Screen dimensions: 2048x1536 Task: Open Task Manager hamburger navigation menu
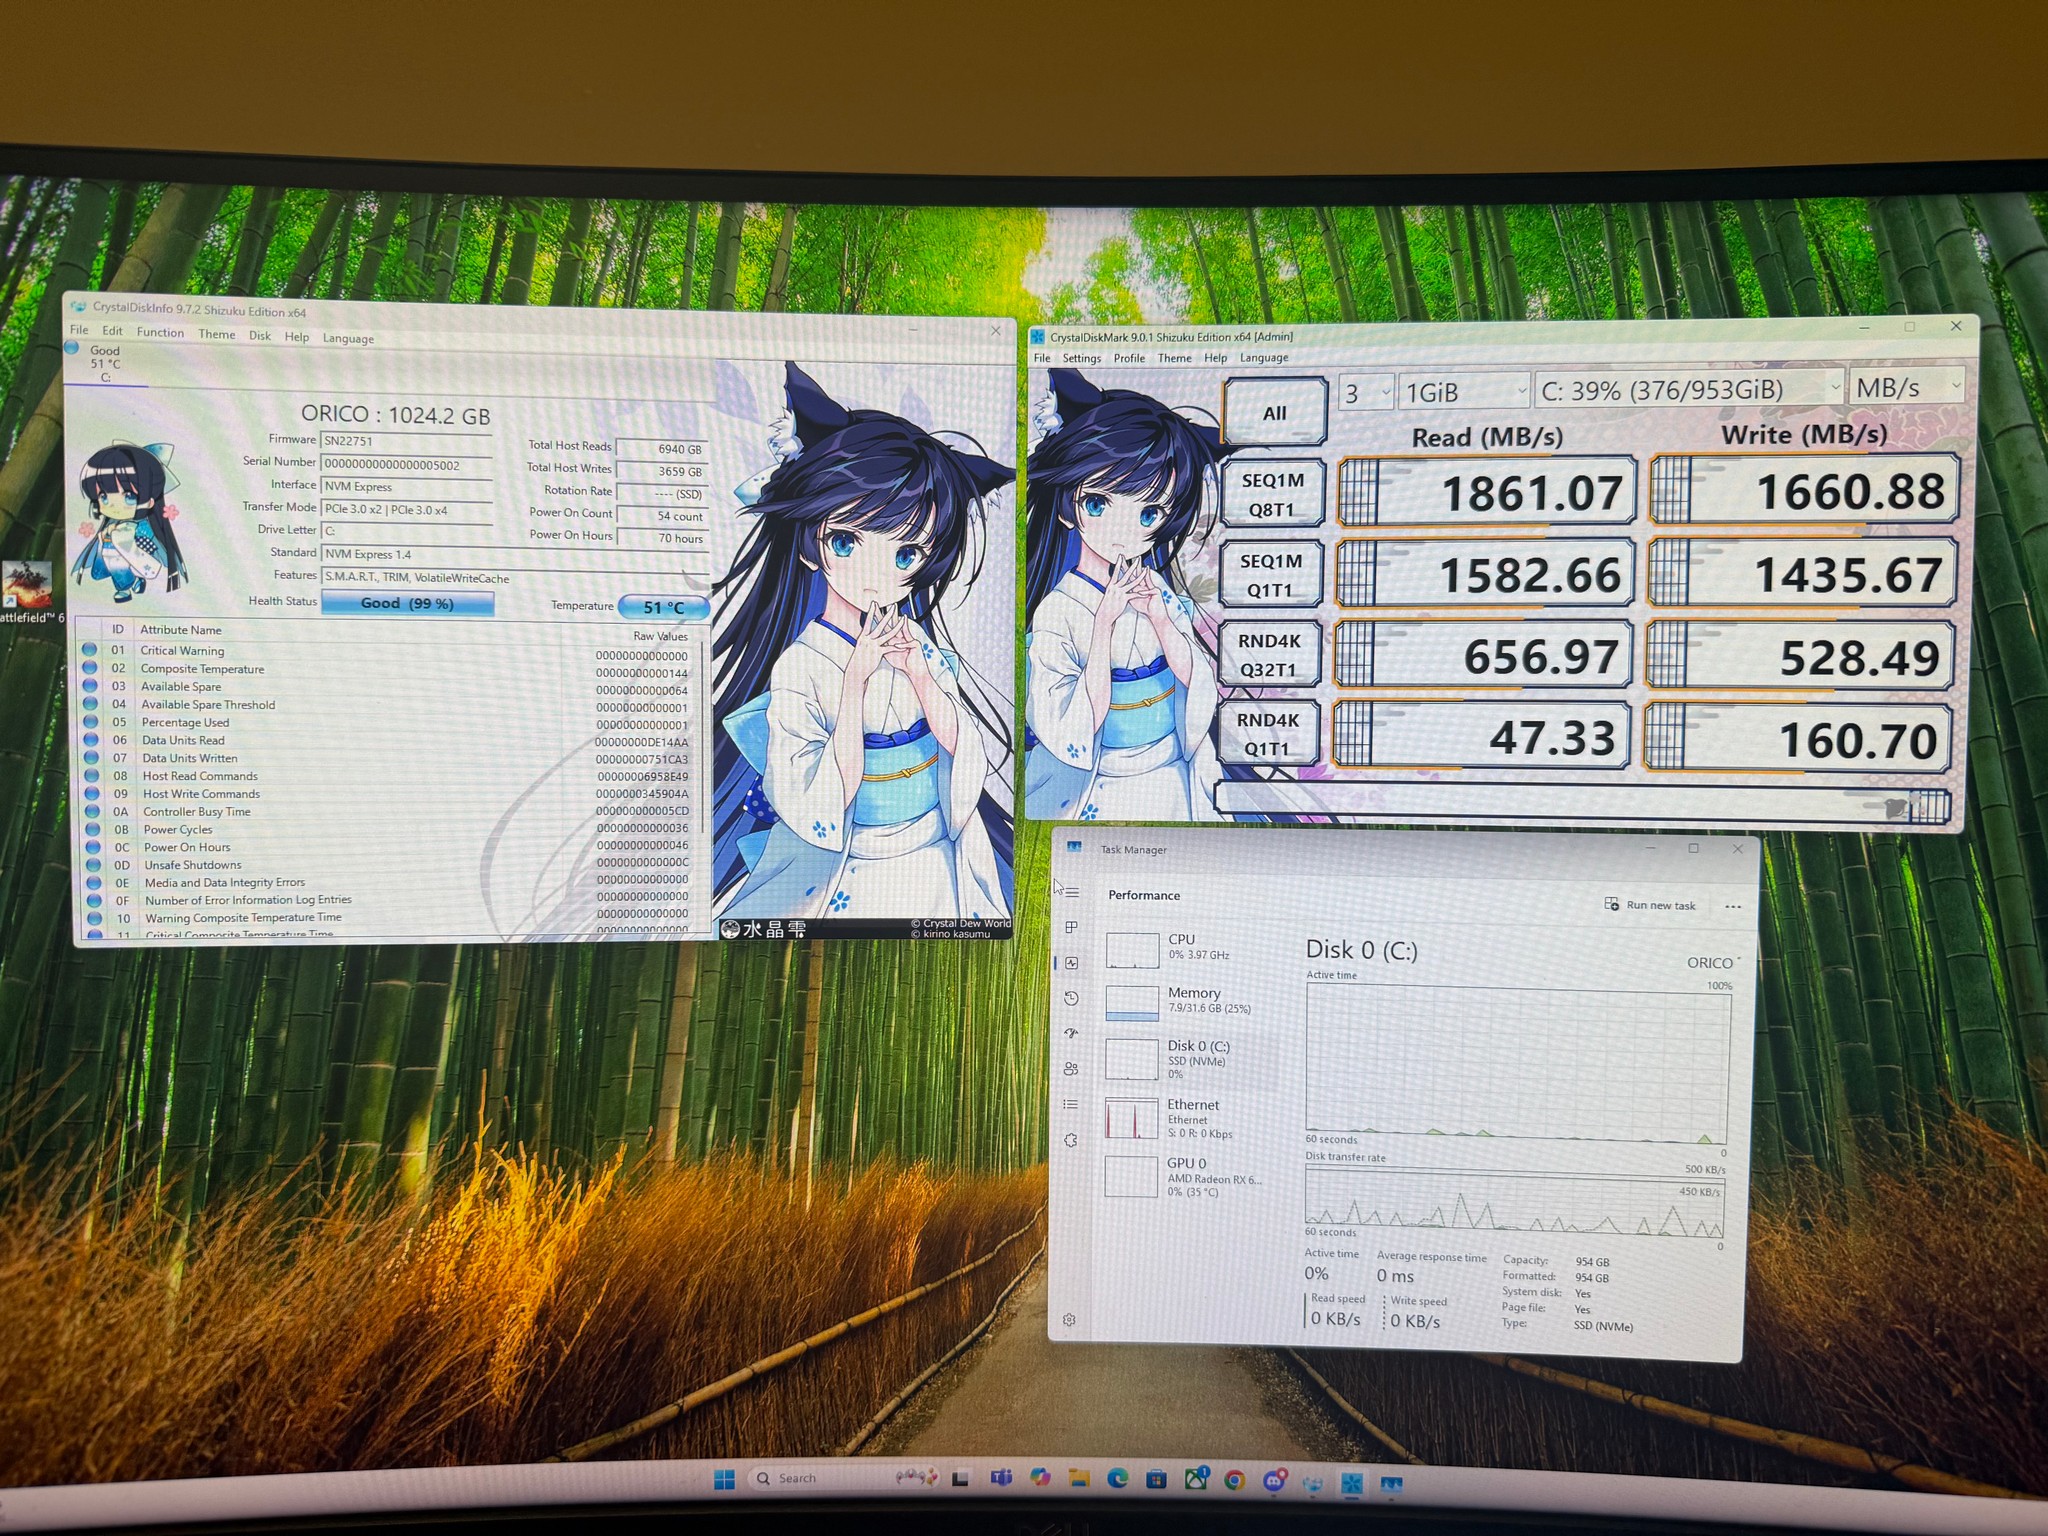[x=1072, y=891]
